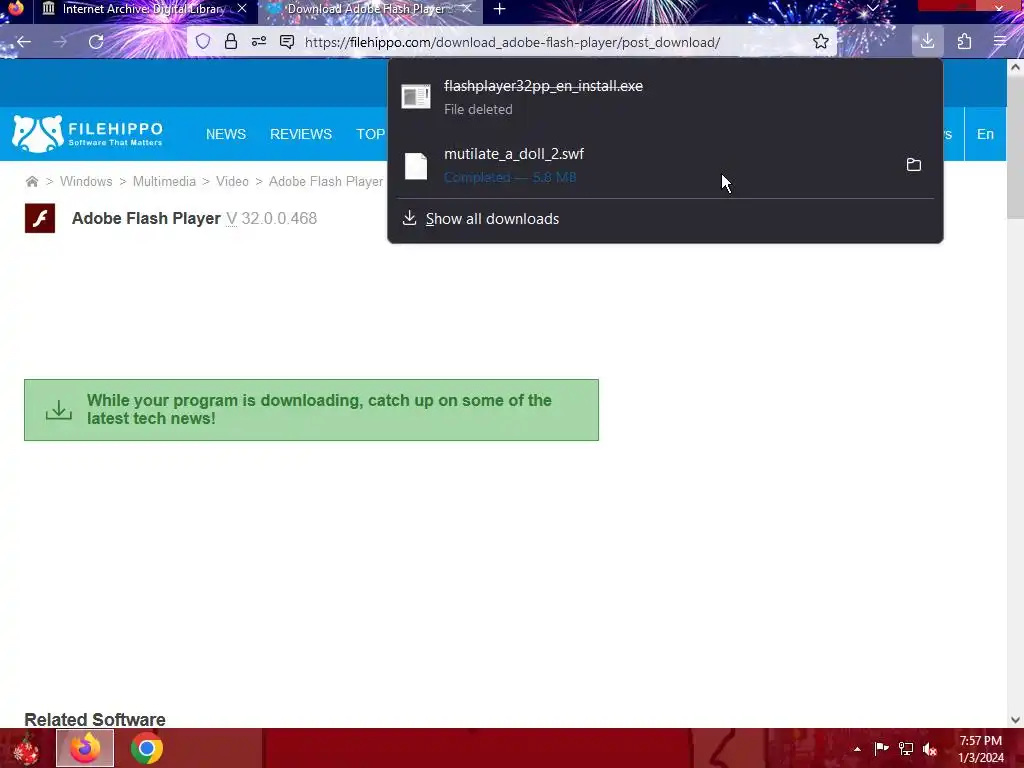Open NEWS in FileHippo navigation
Screen dimensions: 1024x768
click(226, 134)
